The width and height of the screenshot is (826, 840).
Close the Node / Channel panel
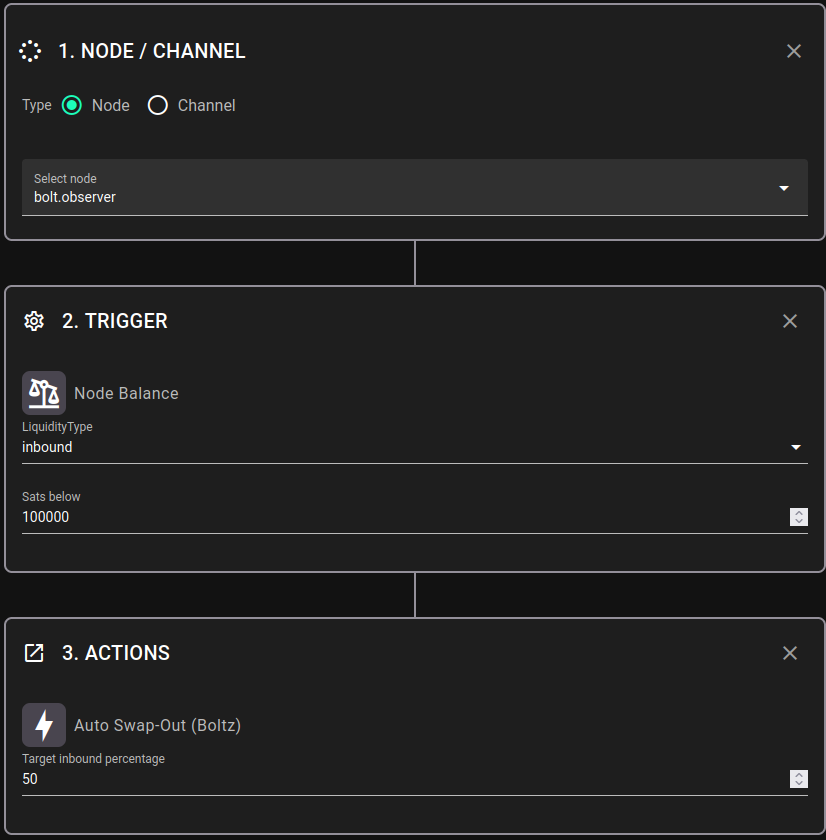(794, 51)
